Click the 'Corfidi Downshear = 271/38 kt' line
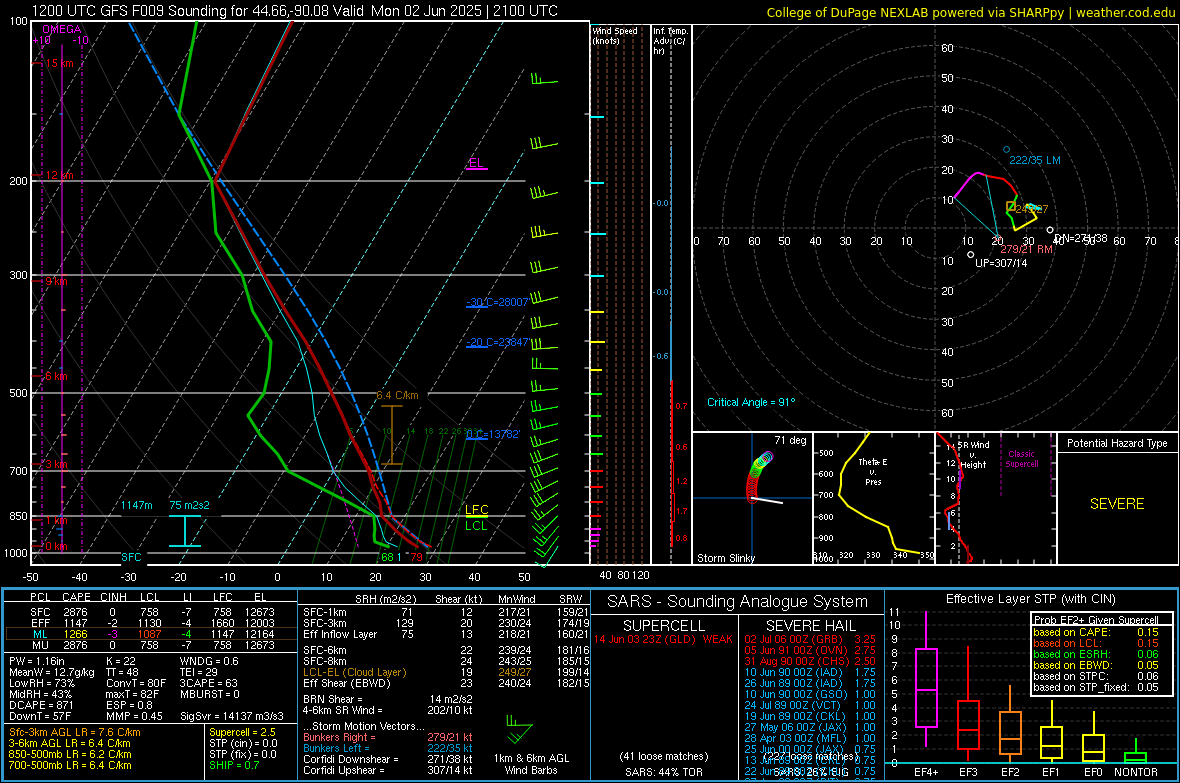 click(x=388, y=759)
